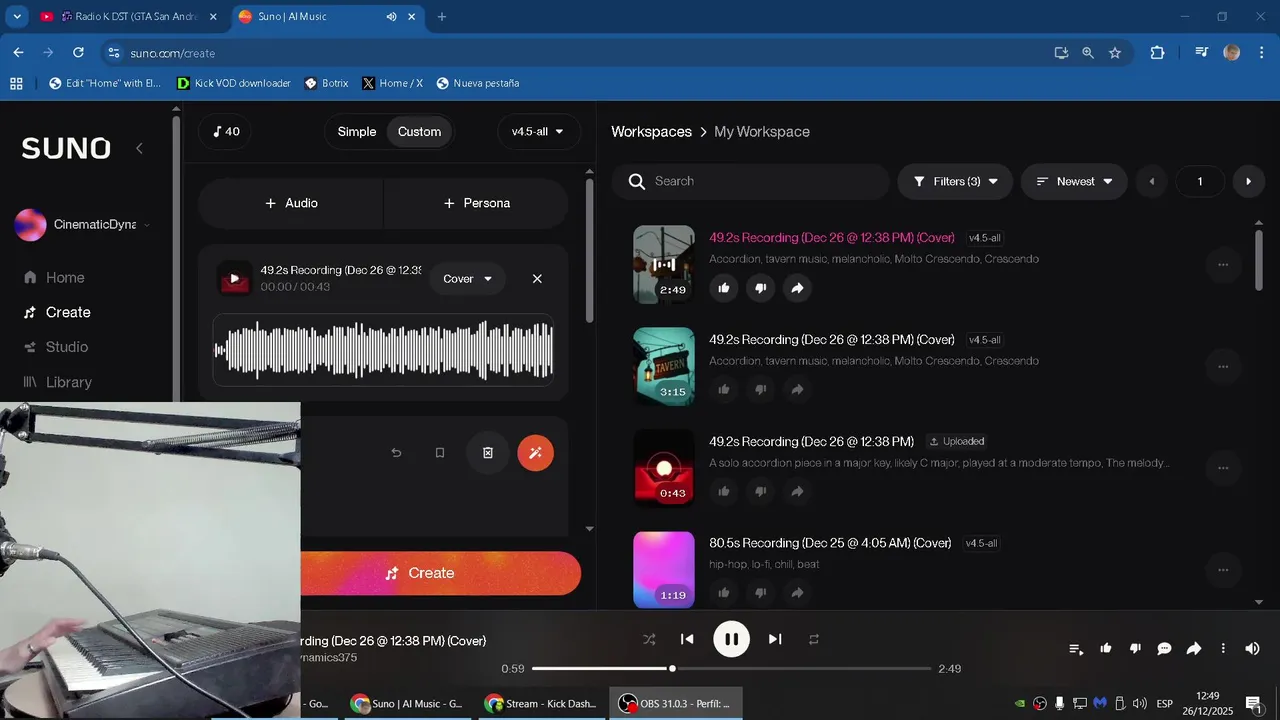The height and width of the screenshot is (720, 1280).
Task: Open more options for 80.5s Recording
Action: pyautogui.click(x=1223, y=570)
